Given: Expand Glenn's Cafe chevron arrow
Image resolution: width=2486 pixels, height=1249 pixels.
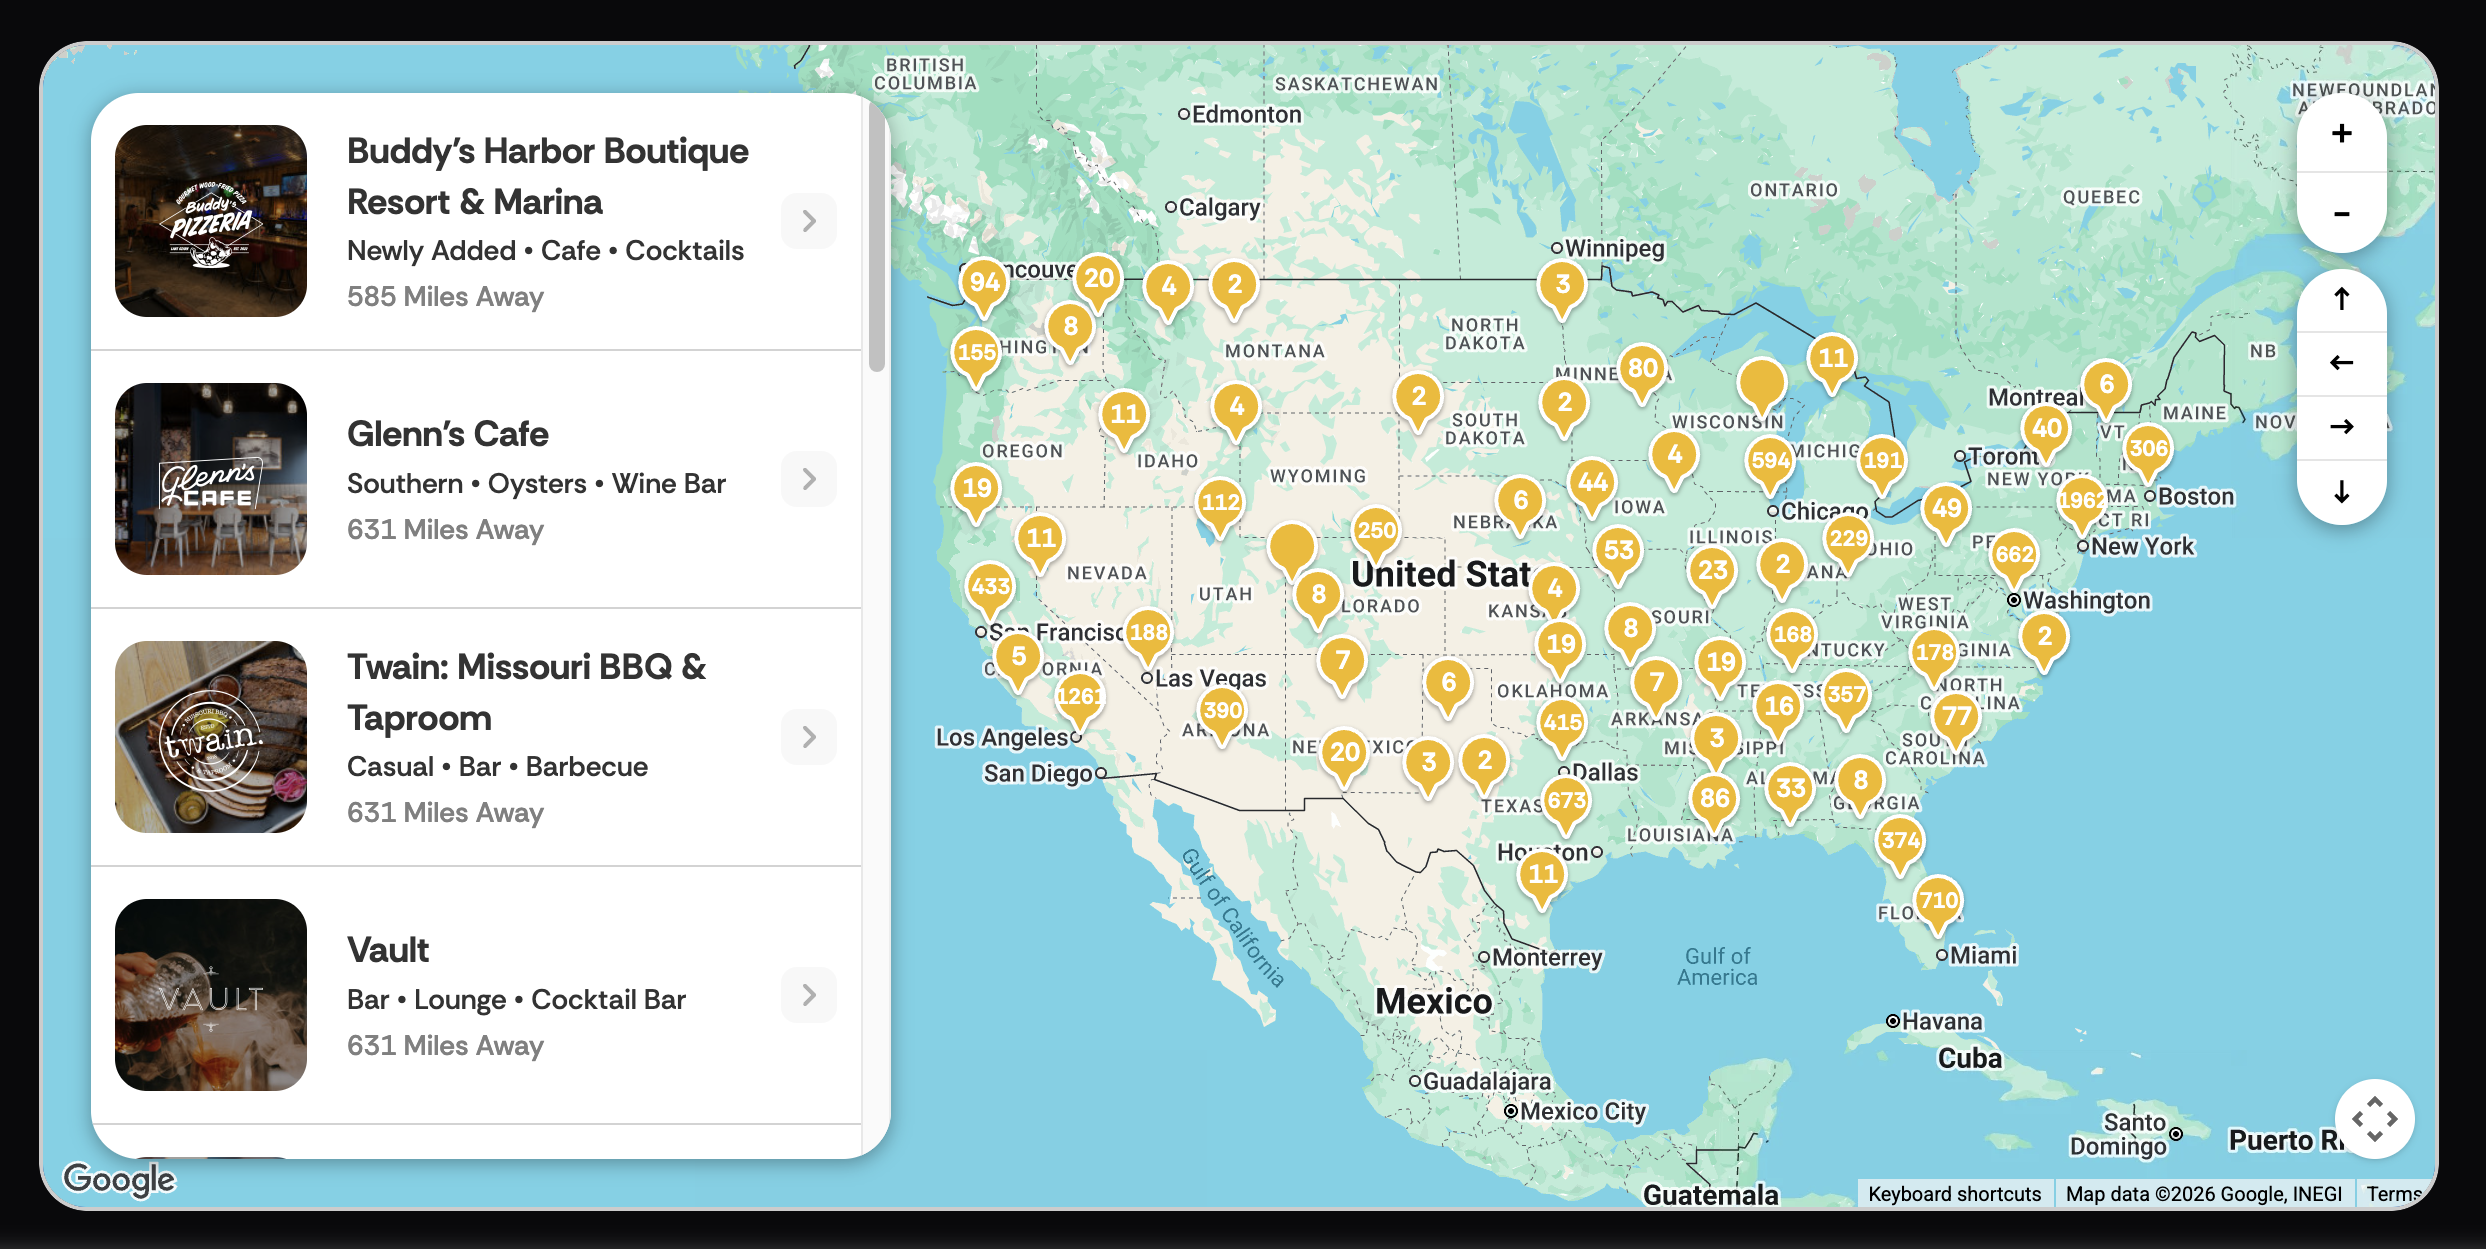Looking at the screenshot, I should coord(809,479).
